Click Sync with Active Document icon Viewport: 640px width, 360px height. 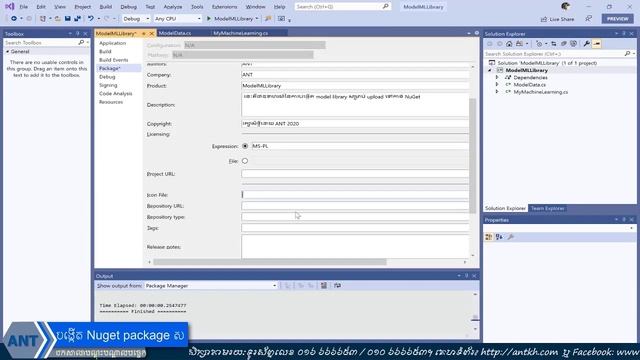tap(553, 44)
